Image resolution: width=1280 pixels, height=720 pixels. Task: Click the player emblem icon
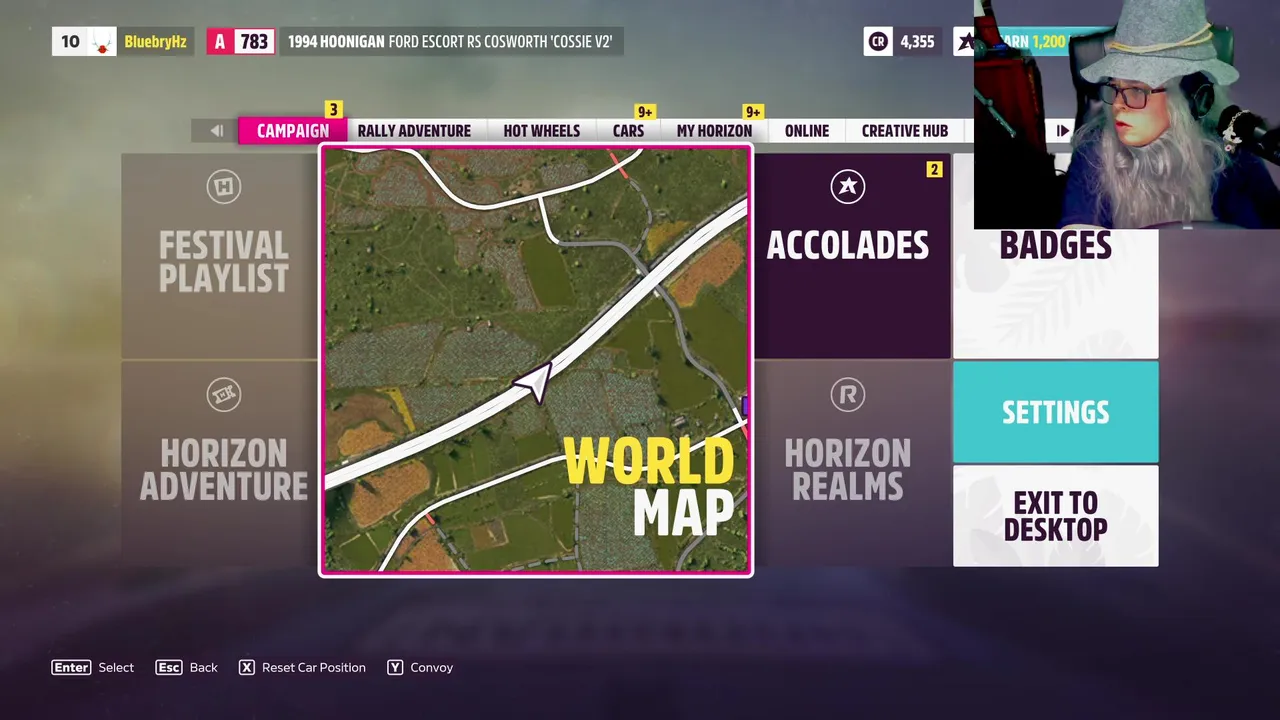pos(101,41)
